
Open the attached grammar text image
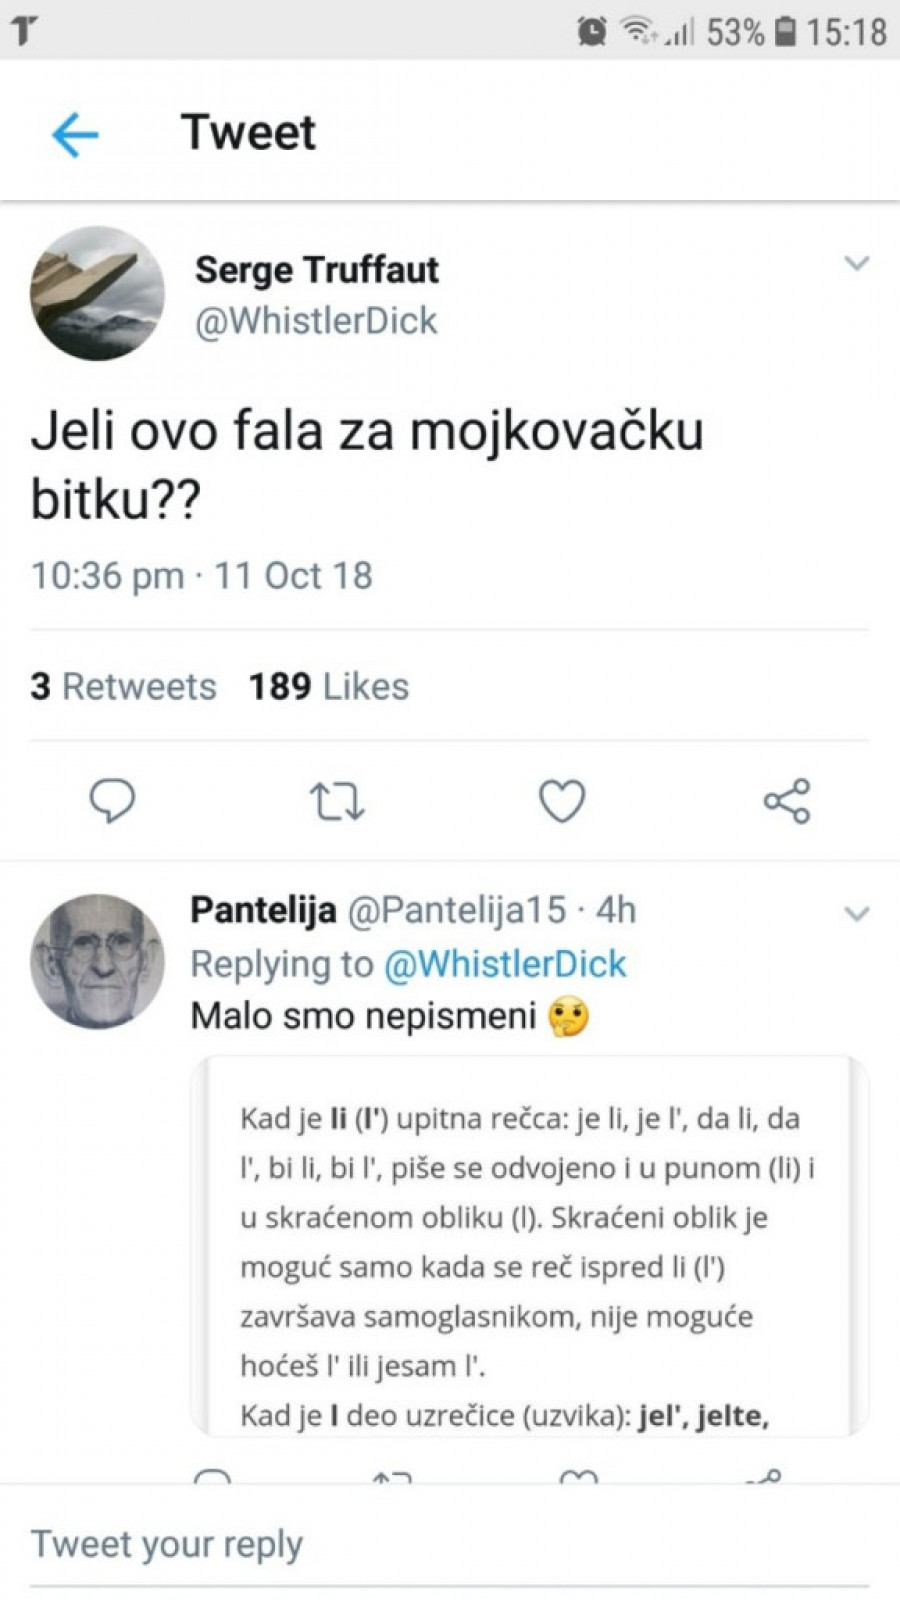coord(528,1245)
